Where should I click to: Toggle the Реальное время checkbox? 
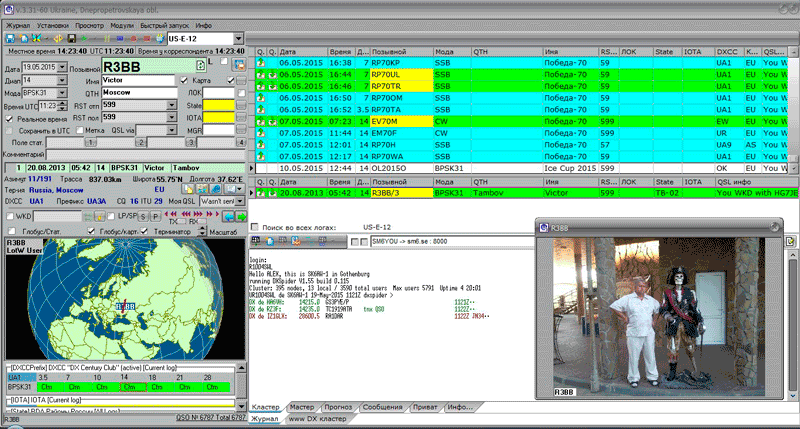(10, 118)
